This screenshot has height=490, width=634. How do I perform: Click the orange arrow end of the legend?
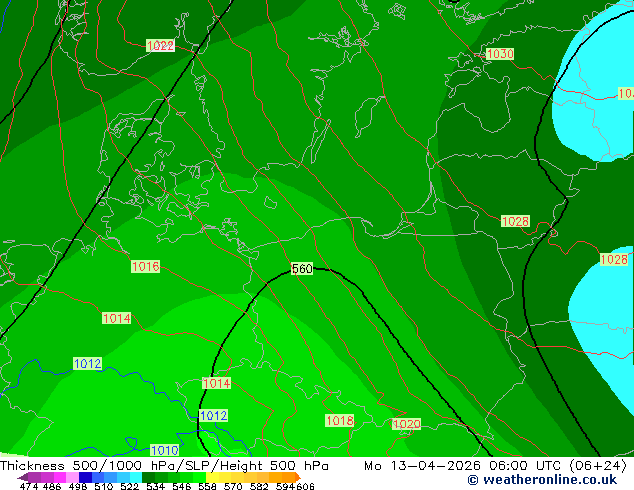[x=298, y=477]
